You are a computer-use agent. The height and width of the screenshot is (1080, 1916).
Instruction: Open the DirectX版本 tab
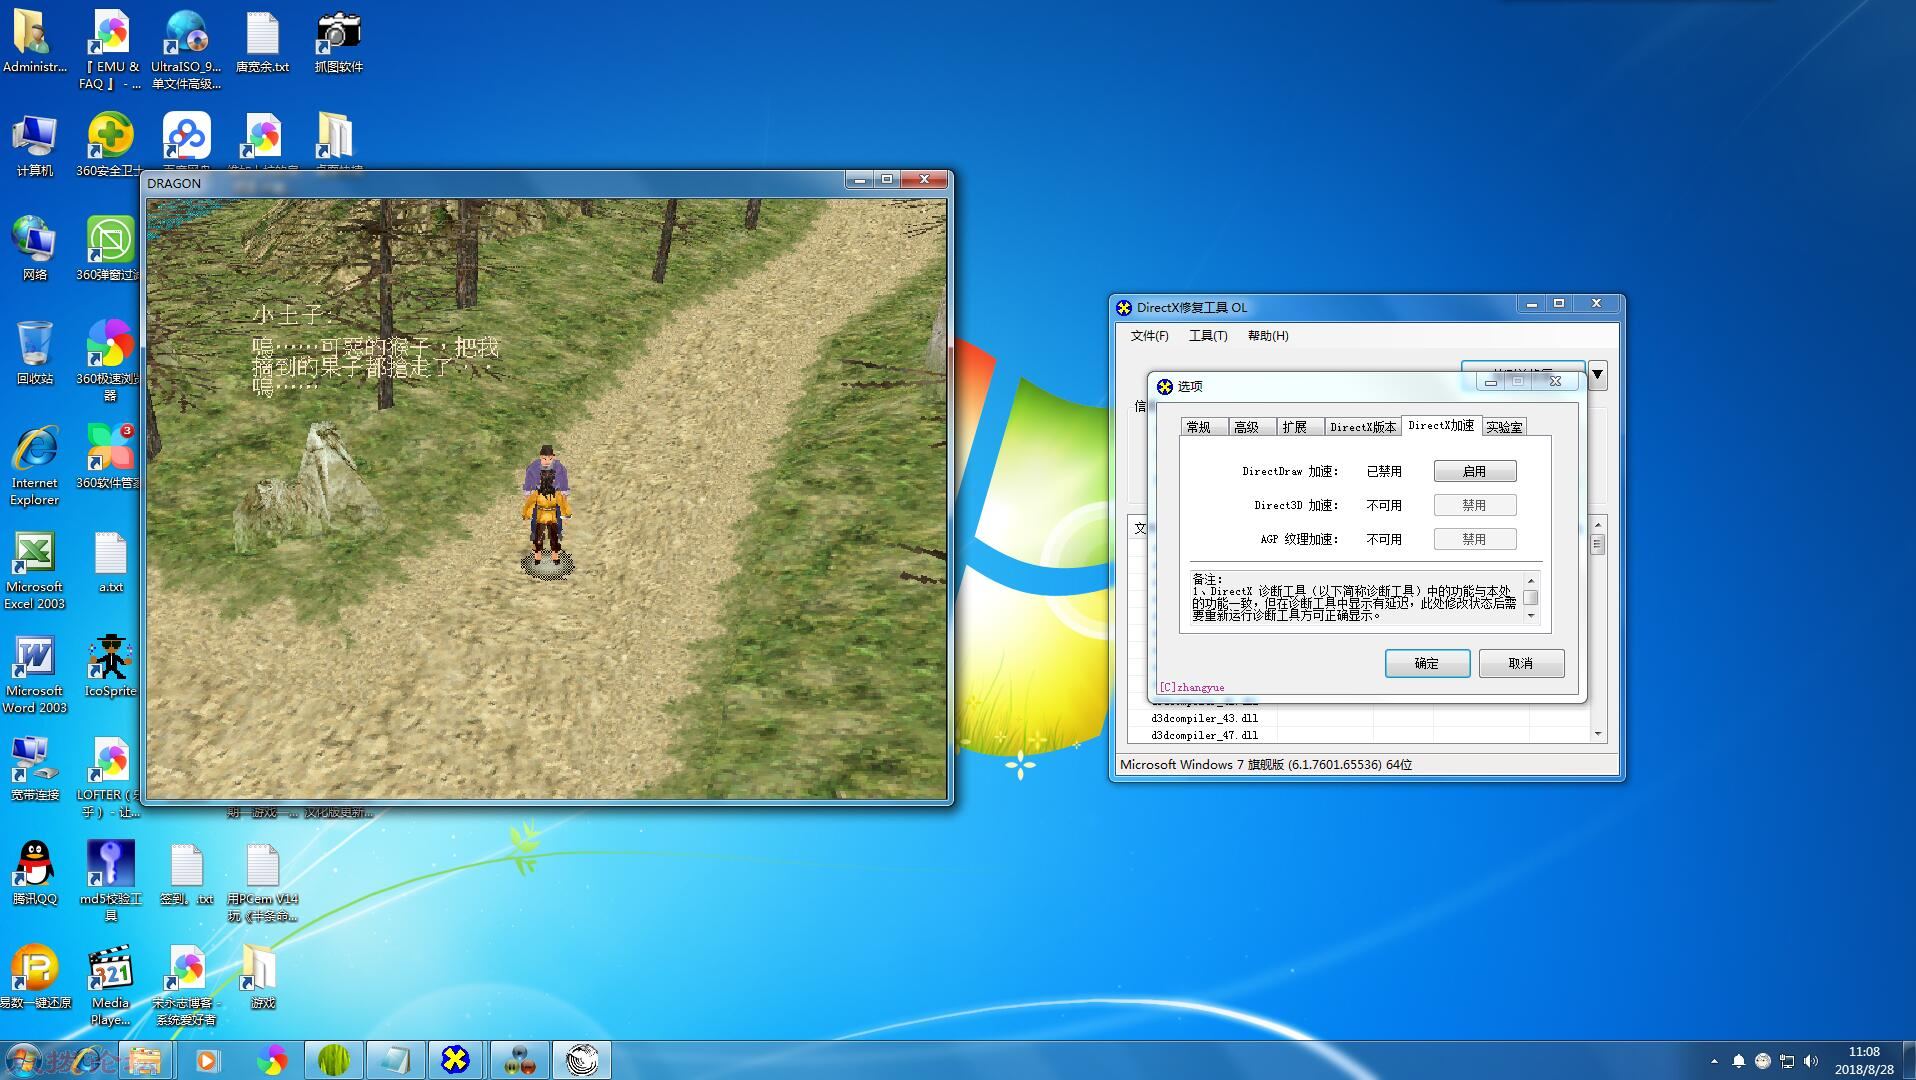pyautogui.click(x=1362, y=427)
